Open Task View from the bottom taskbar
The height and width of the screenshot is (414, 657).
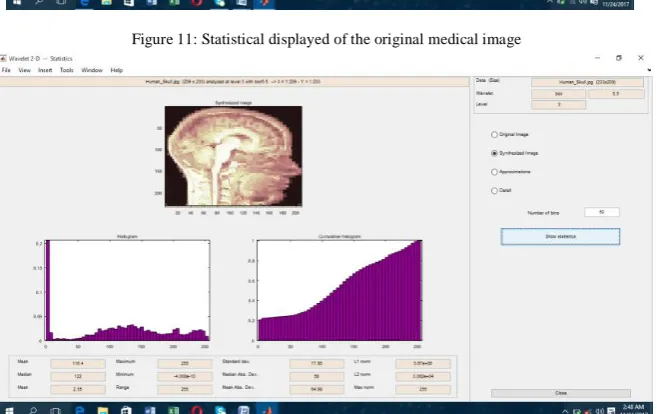pyautogui.click(x=56, y=410)
